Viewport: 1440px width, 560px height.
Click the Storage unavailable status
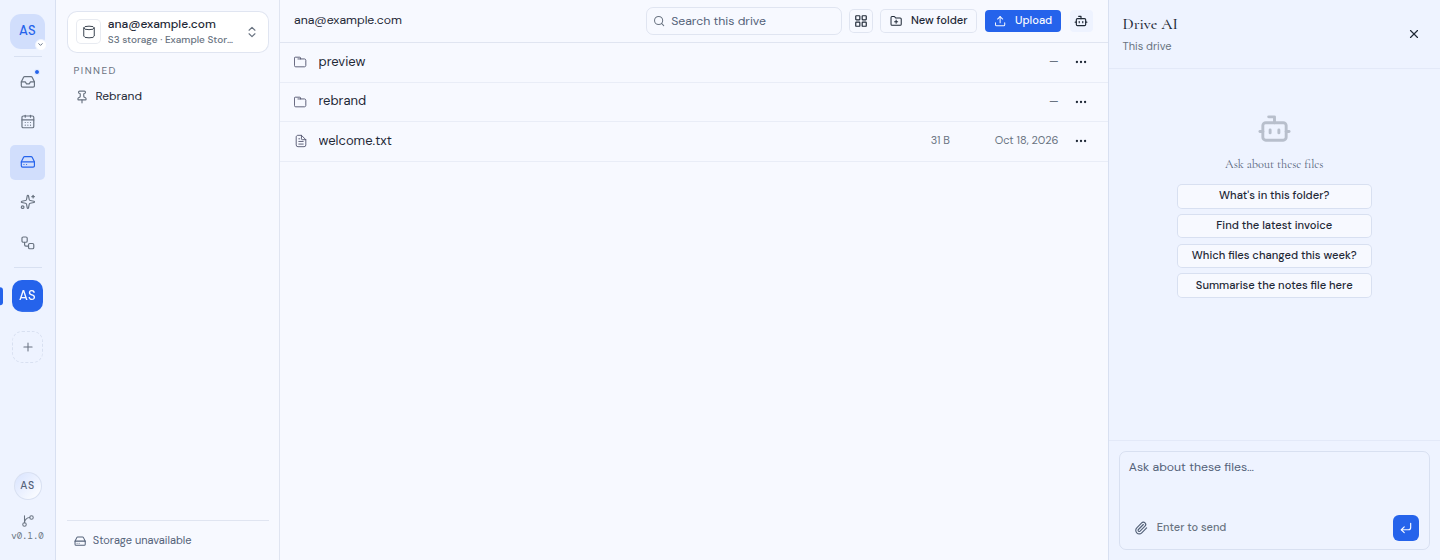pyautogui.click(x=133, y=540)
